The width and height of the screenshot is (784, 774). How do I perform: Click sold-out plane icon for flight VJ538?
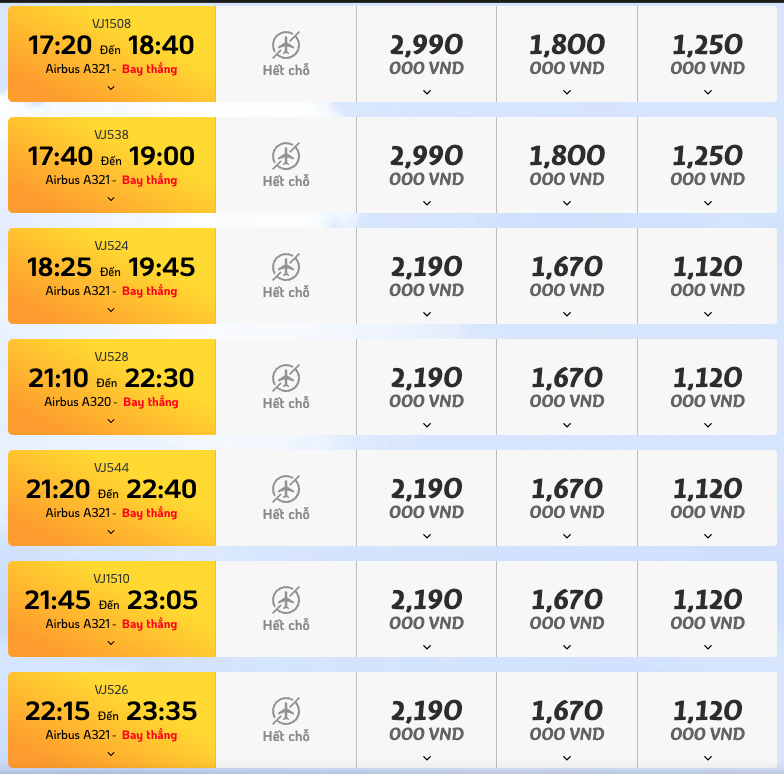[286, 156]
